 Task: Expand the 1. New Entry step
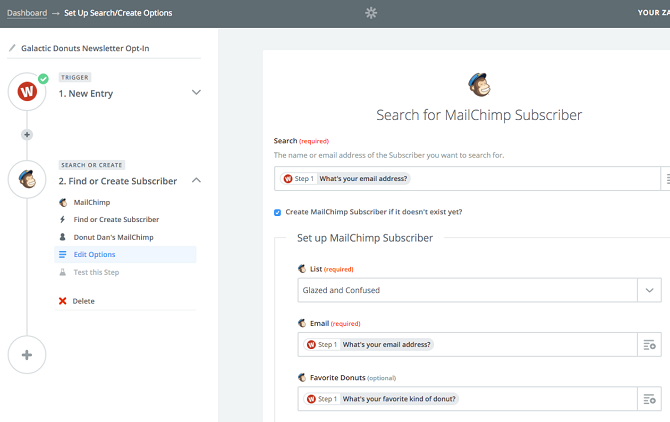196,92
